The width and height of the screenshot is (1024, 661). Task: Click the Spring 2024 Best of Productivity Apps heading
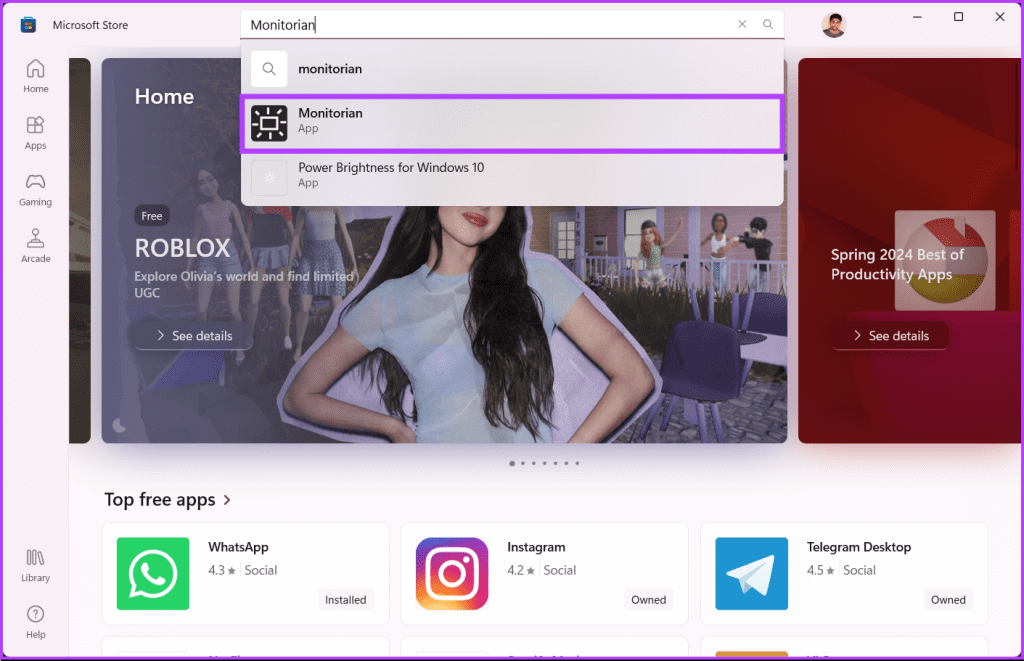coord(897,265)
